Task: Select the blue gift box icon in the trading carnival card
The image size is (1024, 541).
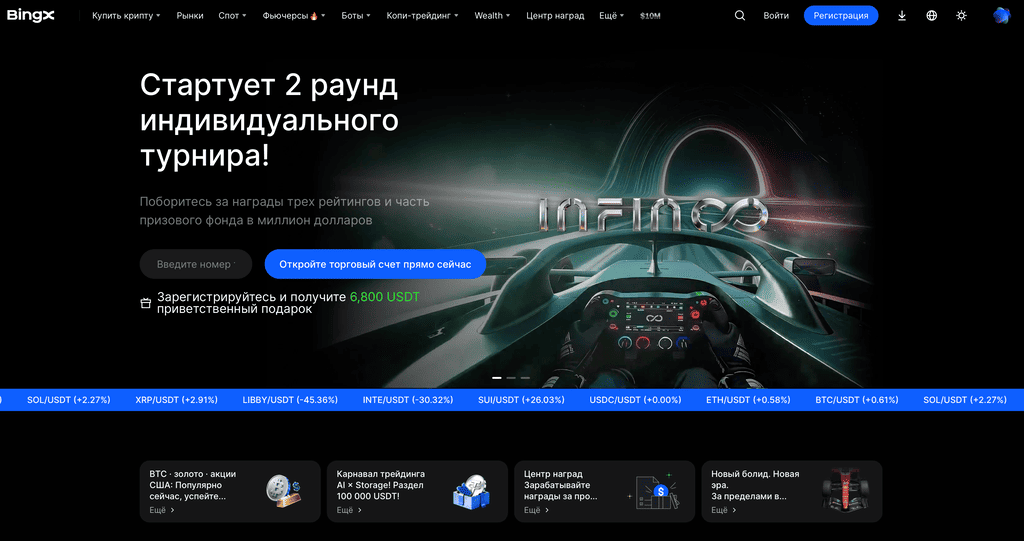Action: coord(471,491)
